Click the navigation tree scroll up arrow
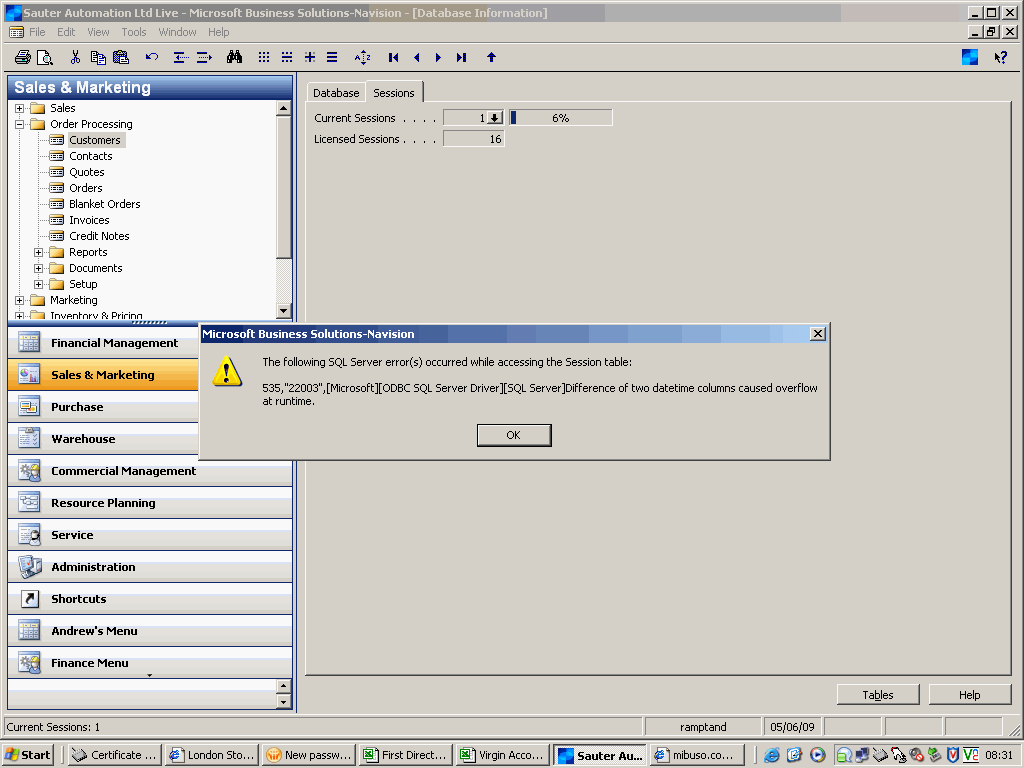Screen dimensions: 1024x768 283,108
